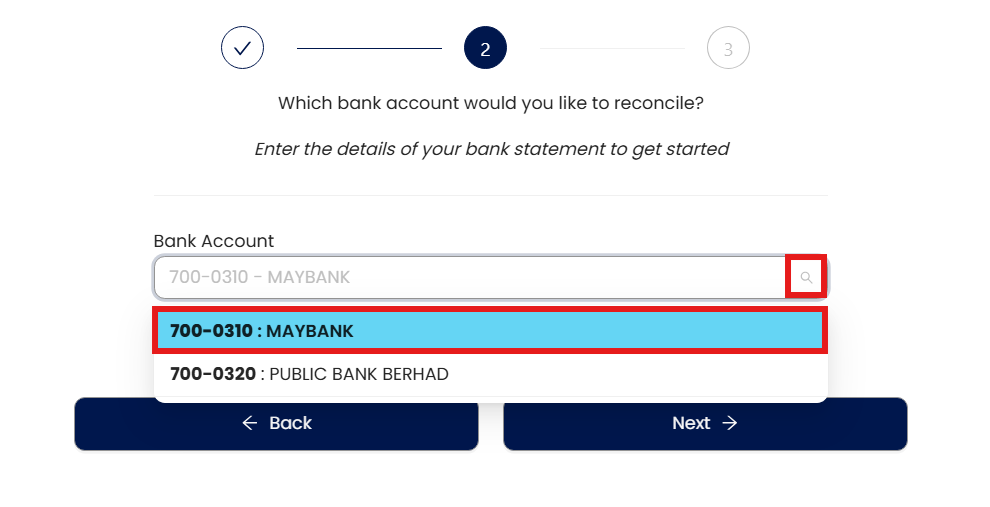Screen dimensions: 990x507
Task: Click the bold 700-0320 account code
Action: pyautogui.click(x=212, y=374)
